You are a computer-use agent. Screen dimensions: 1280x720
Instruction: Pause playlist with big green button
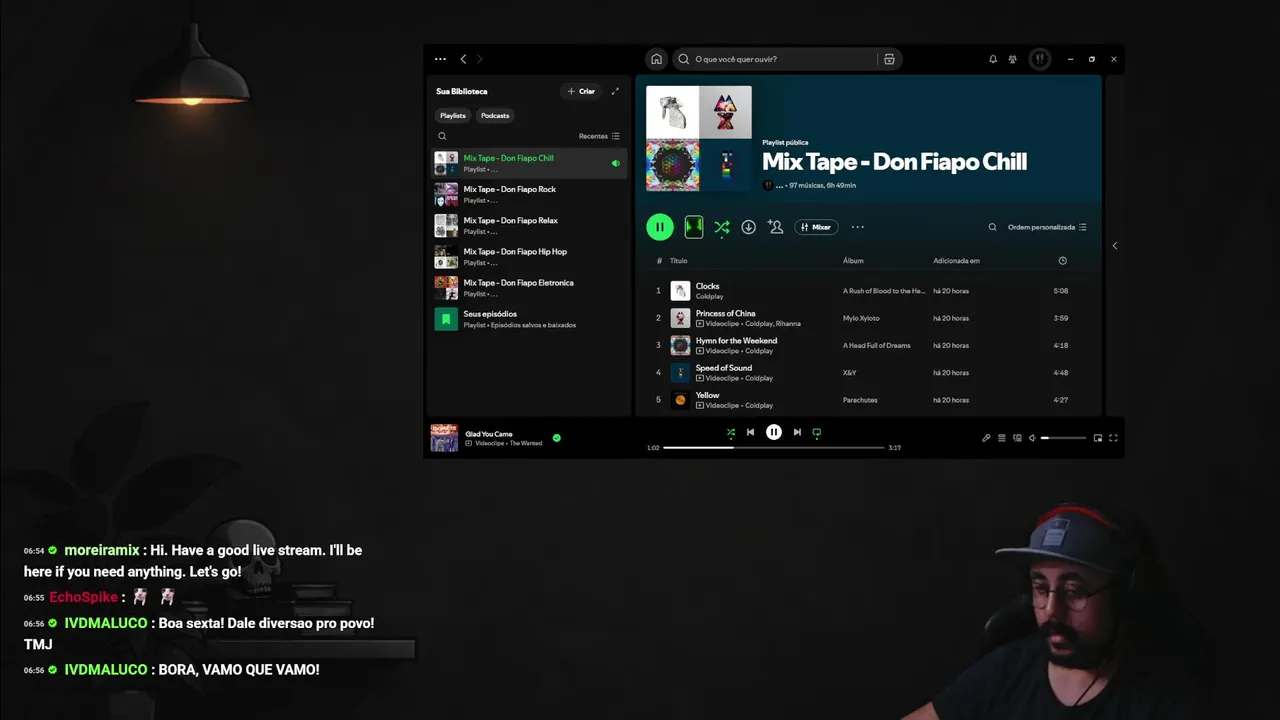(660, 227)
